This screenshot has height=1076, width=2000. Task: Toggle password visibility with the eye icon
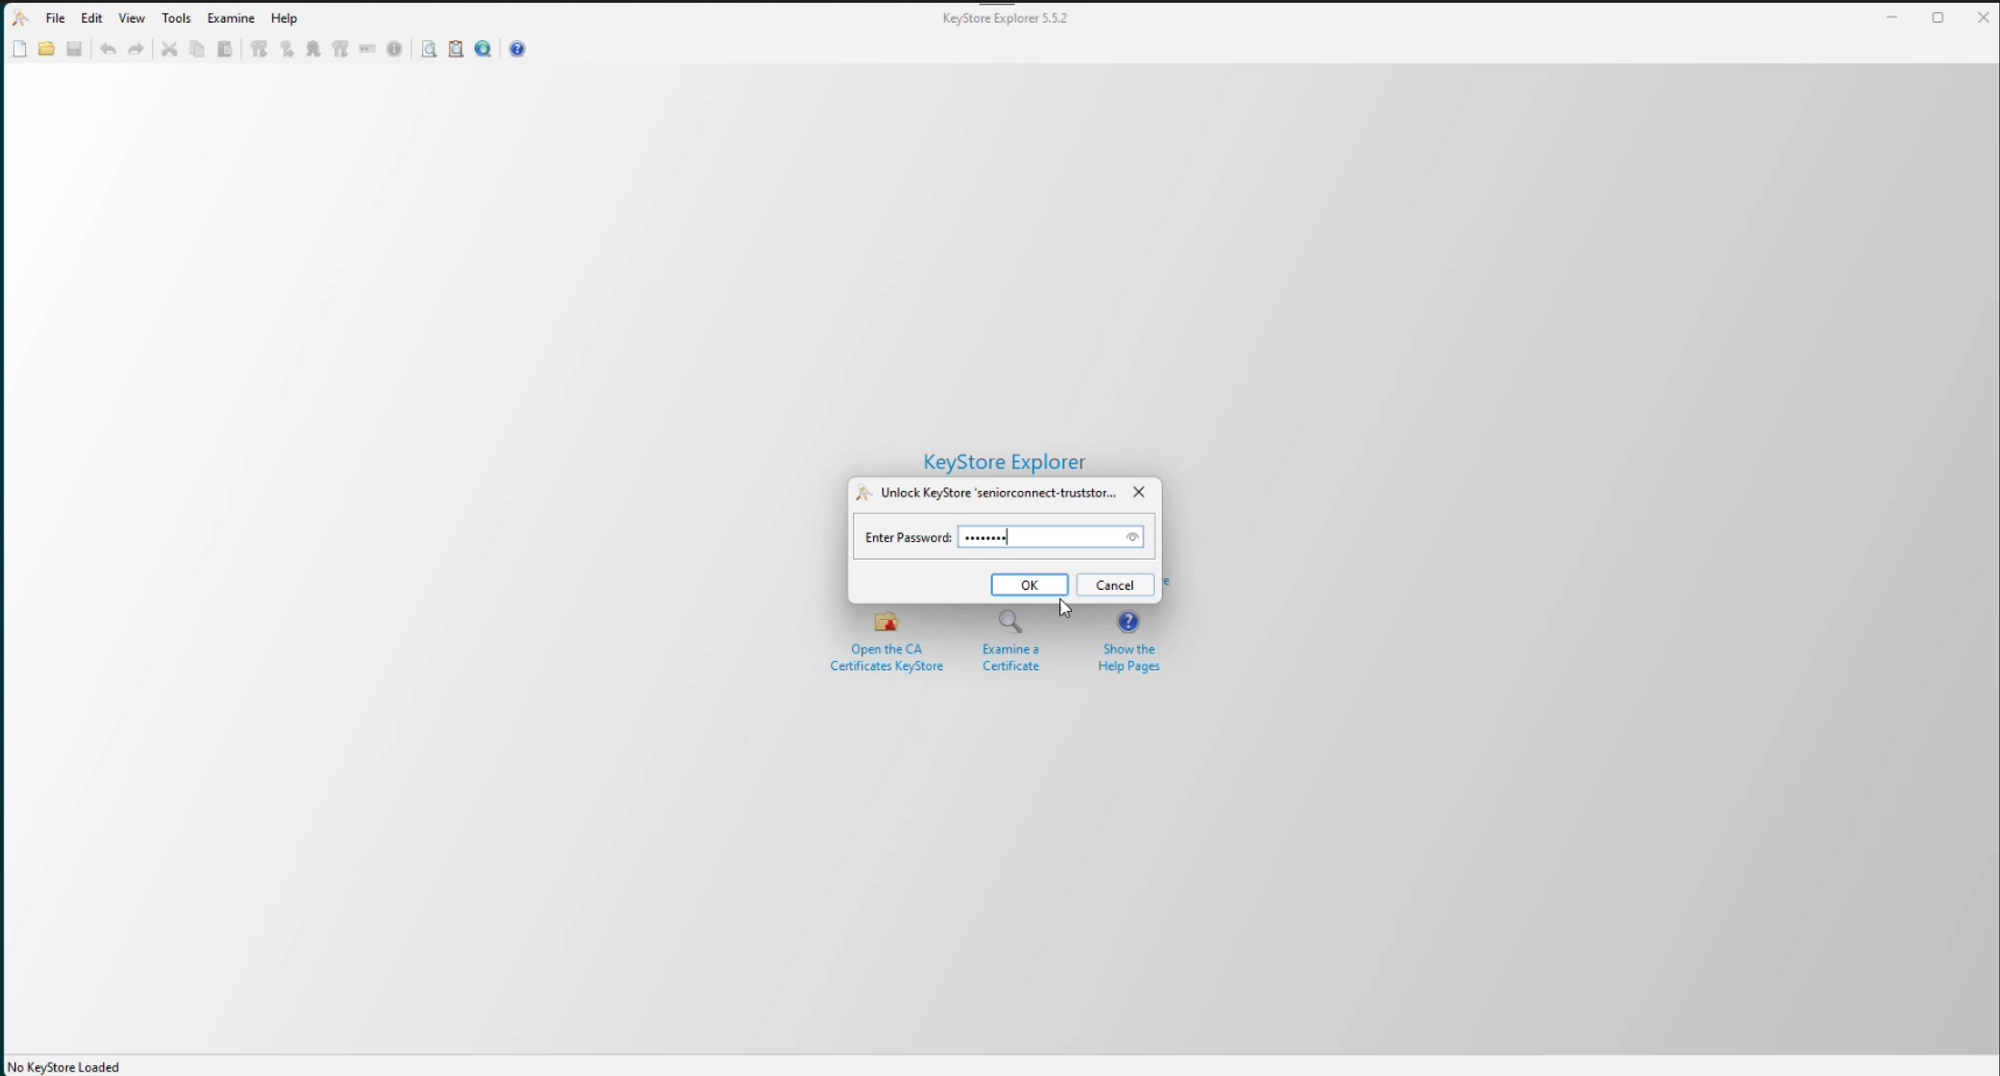[1132, 537]
